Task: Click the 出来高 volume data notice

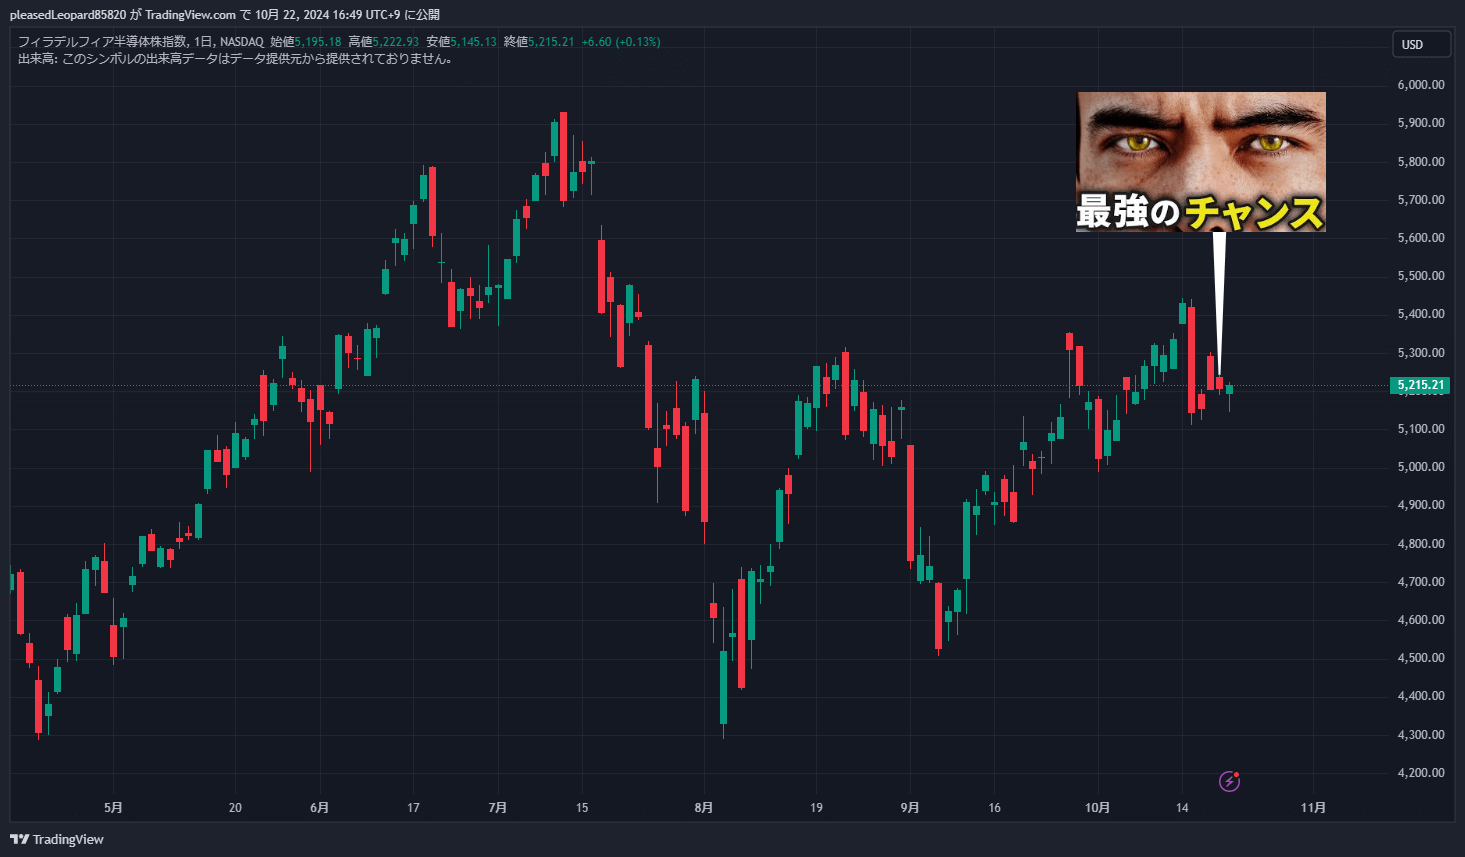Action: pos(235,59)
